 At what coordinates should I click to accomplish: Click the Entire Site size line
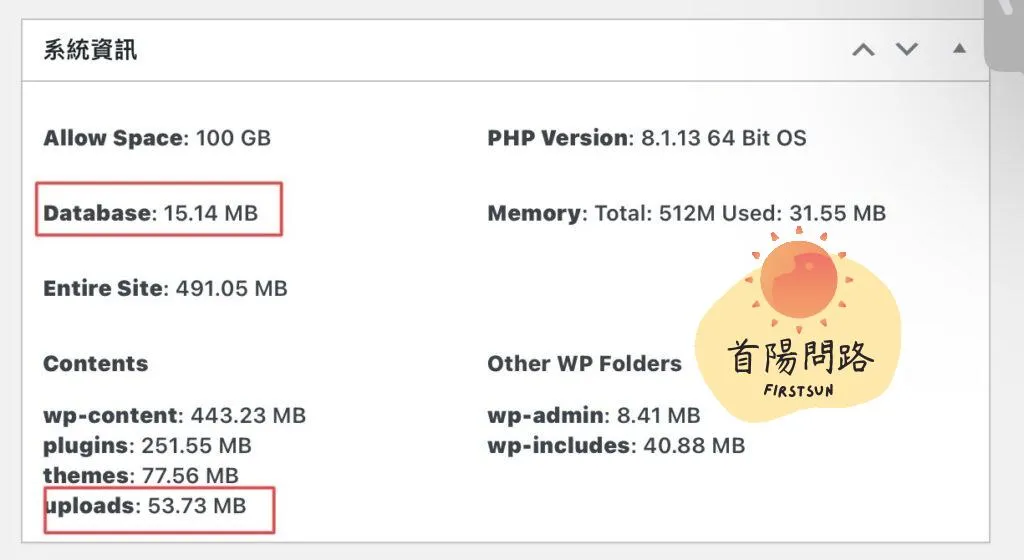pyautogui.click(x=165, y=288)
